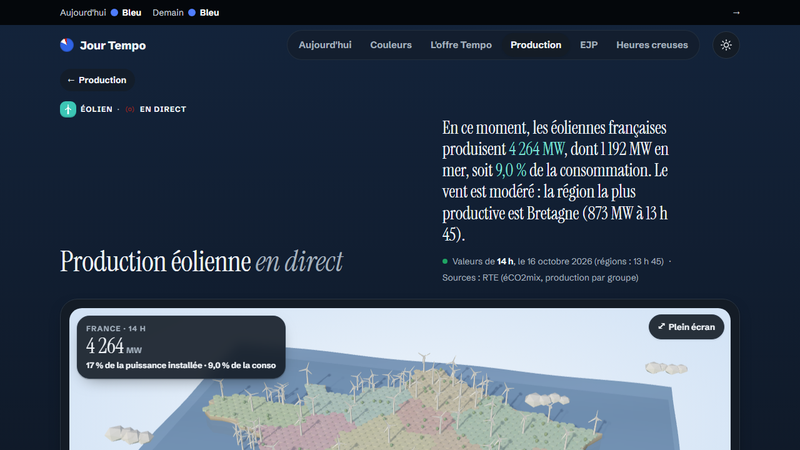Click the Aujourd'hui Bleu banner label
Image resolution: width=800 pixels, height=450 pixels.
(101, 13)
